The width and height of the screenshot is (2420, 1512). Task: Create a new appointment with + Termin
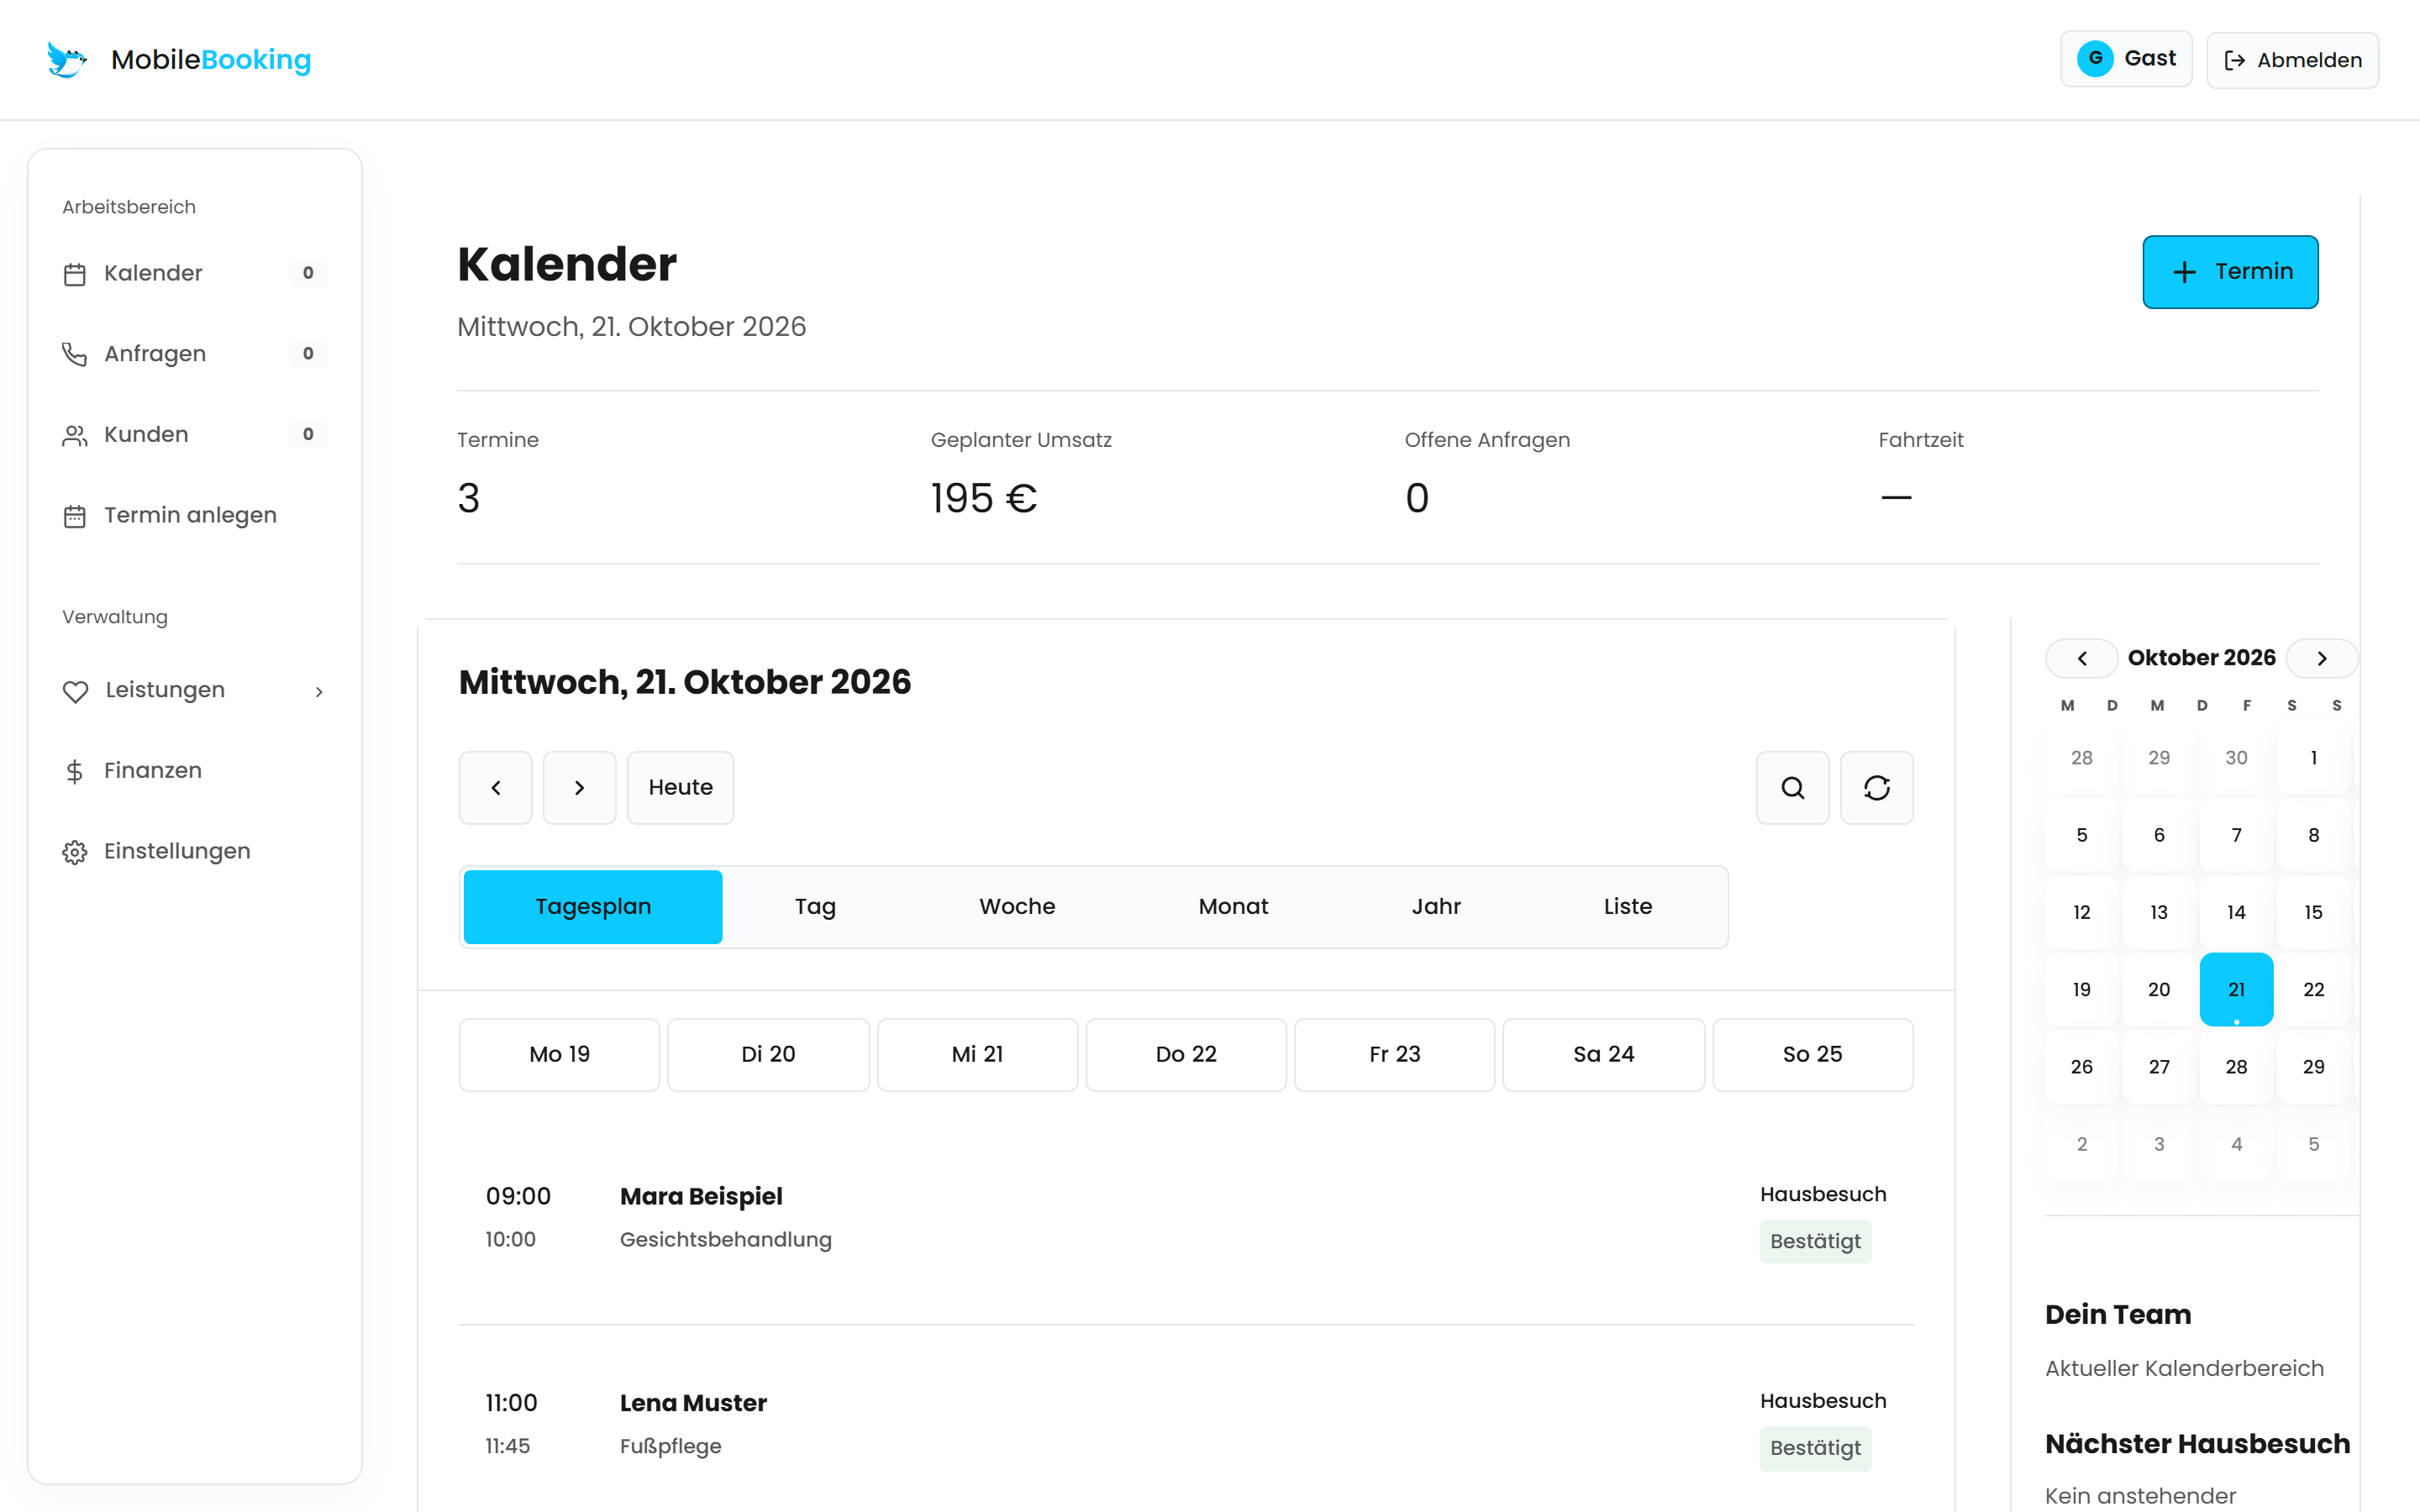(2230, 272)
